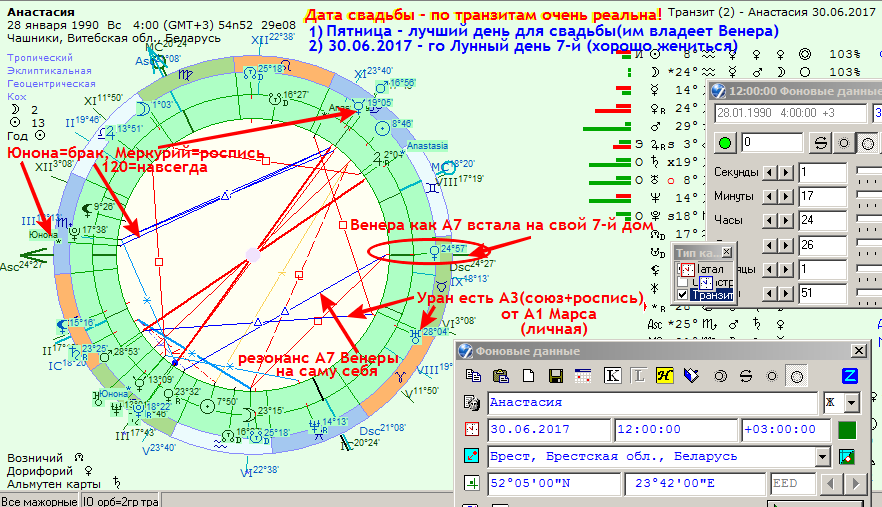882x507 pixels.
Task: Decrease Секунды with left arrow
Action: click(x=769, y=172)
